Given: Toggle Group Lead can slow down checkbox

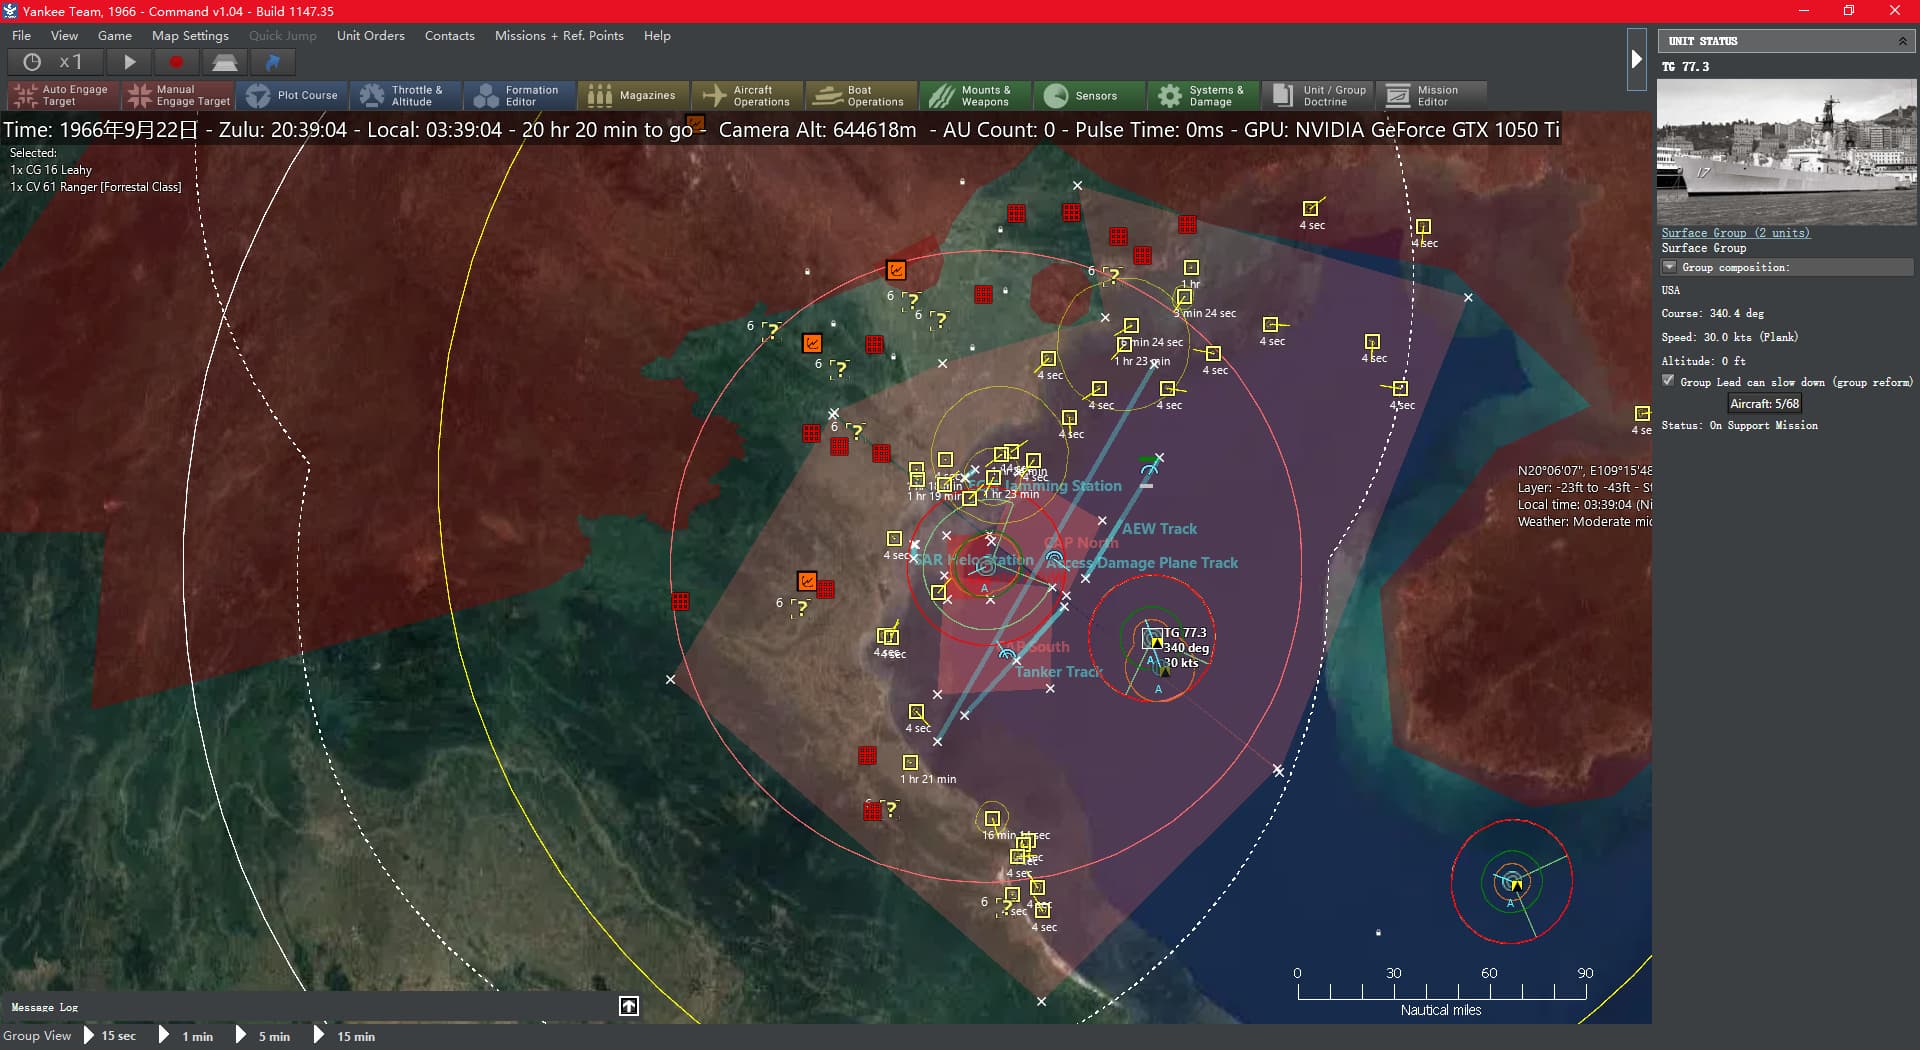Looking at the screenshot, I should tap(1668, 381).
